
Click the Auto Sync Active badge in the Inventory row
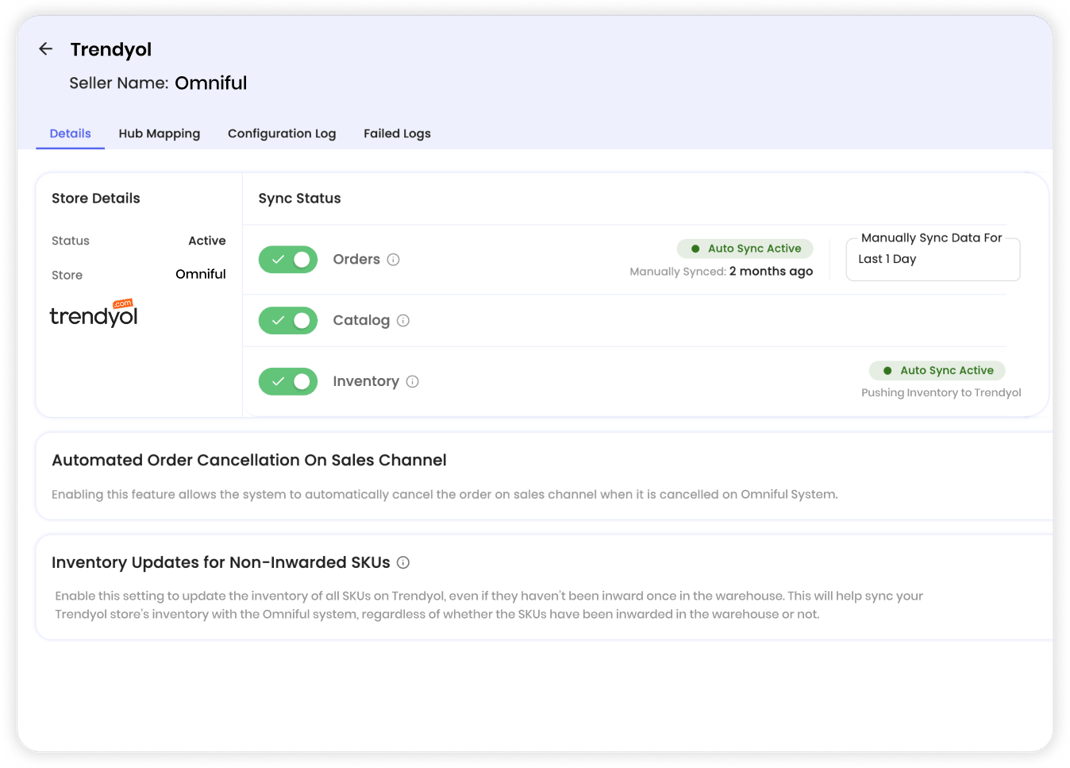[937, 371]
